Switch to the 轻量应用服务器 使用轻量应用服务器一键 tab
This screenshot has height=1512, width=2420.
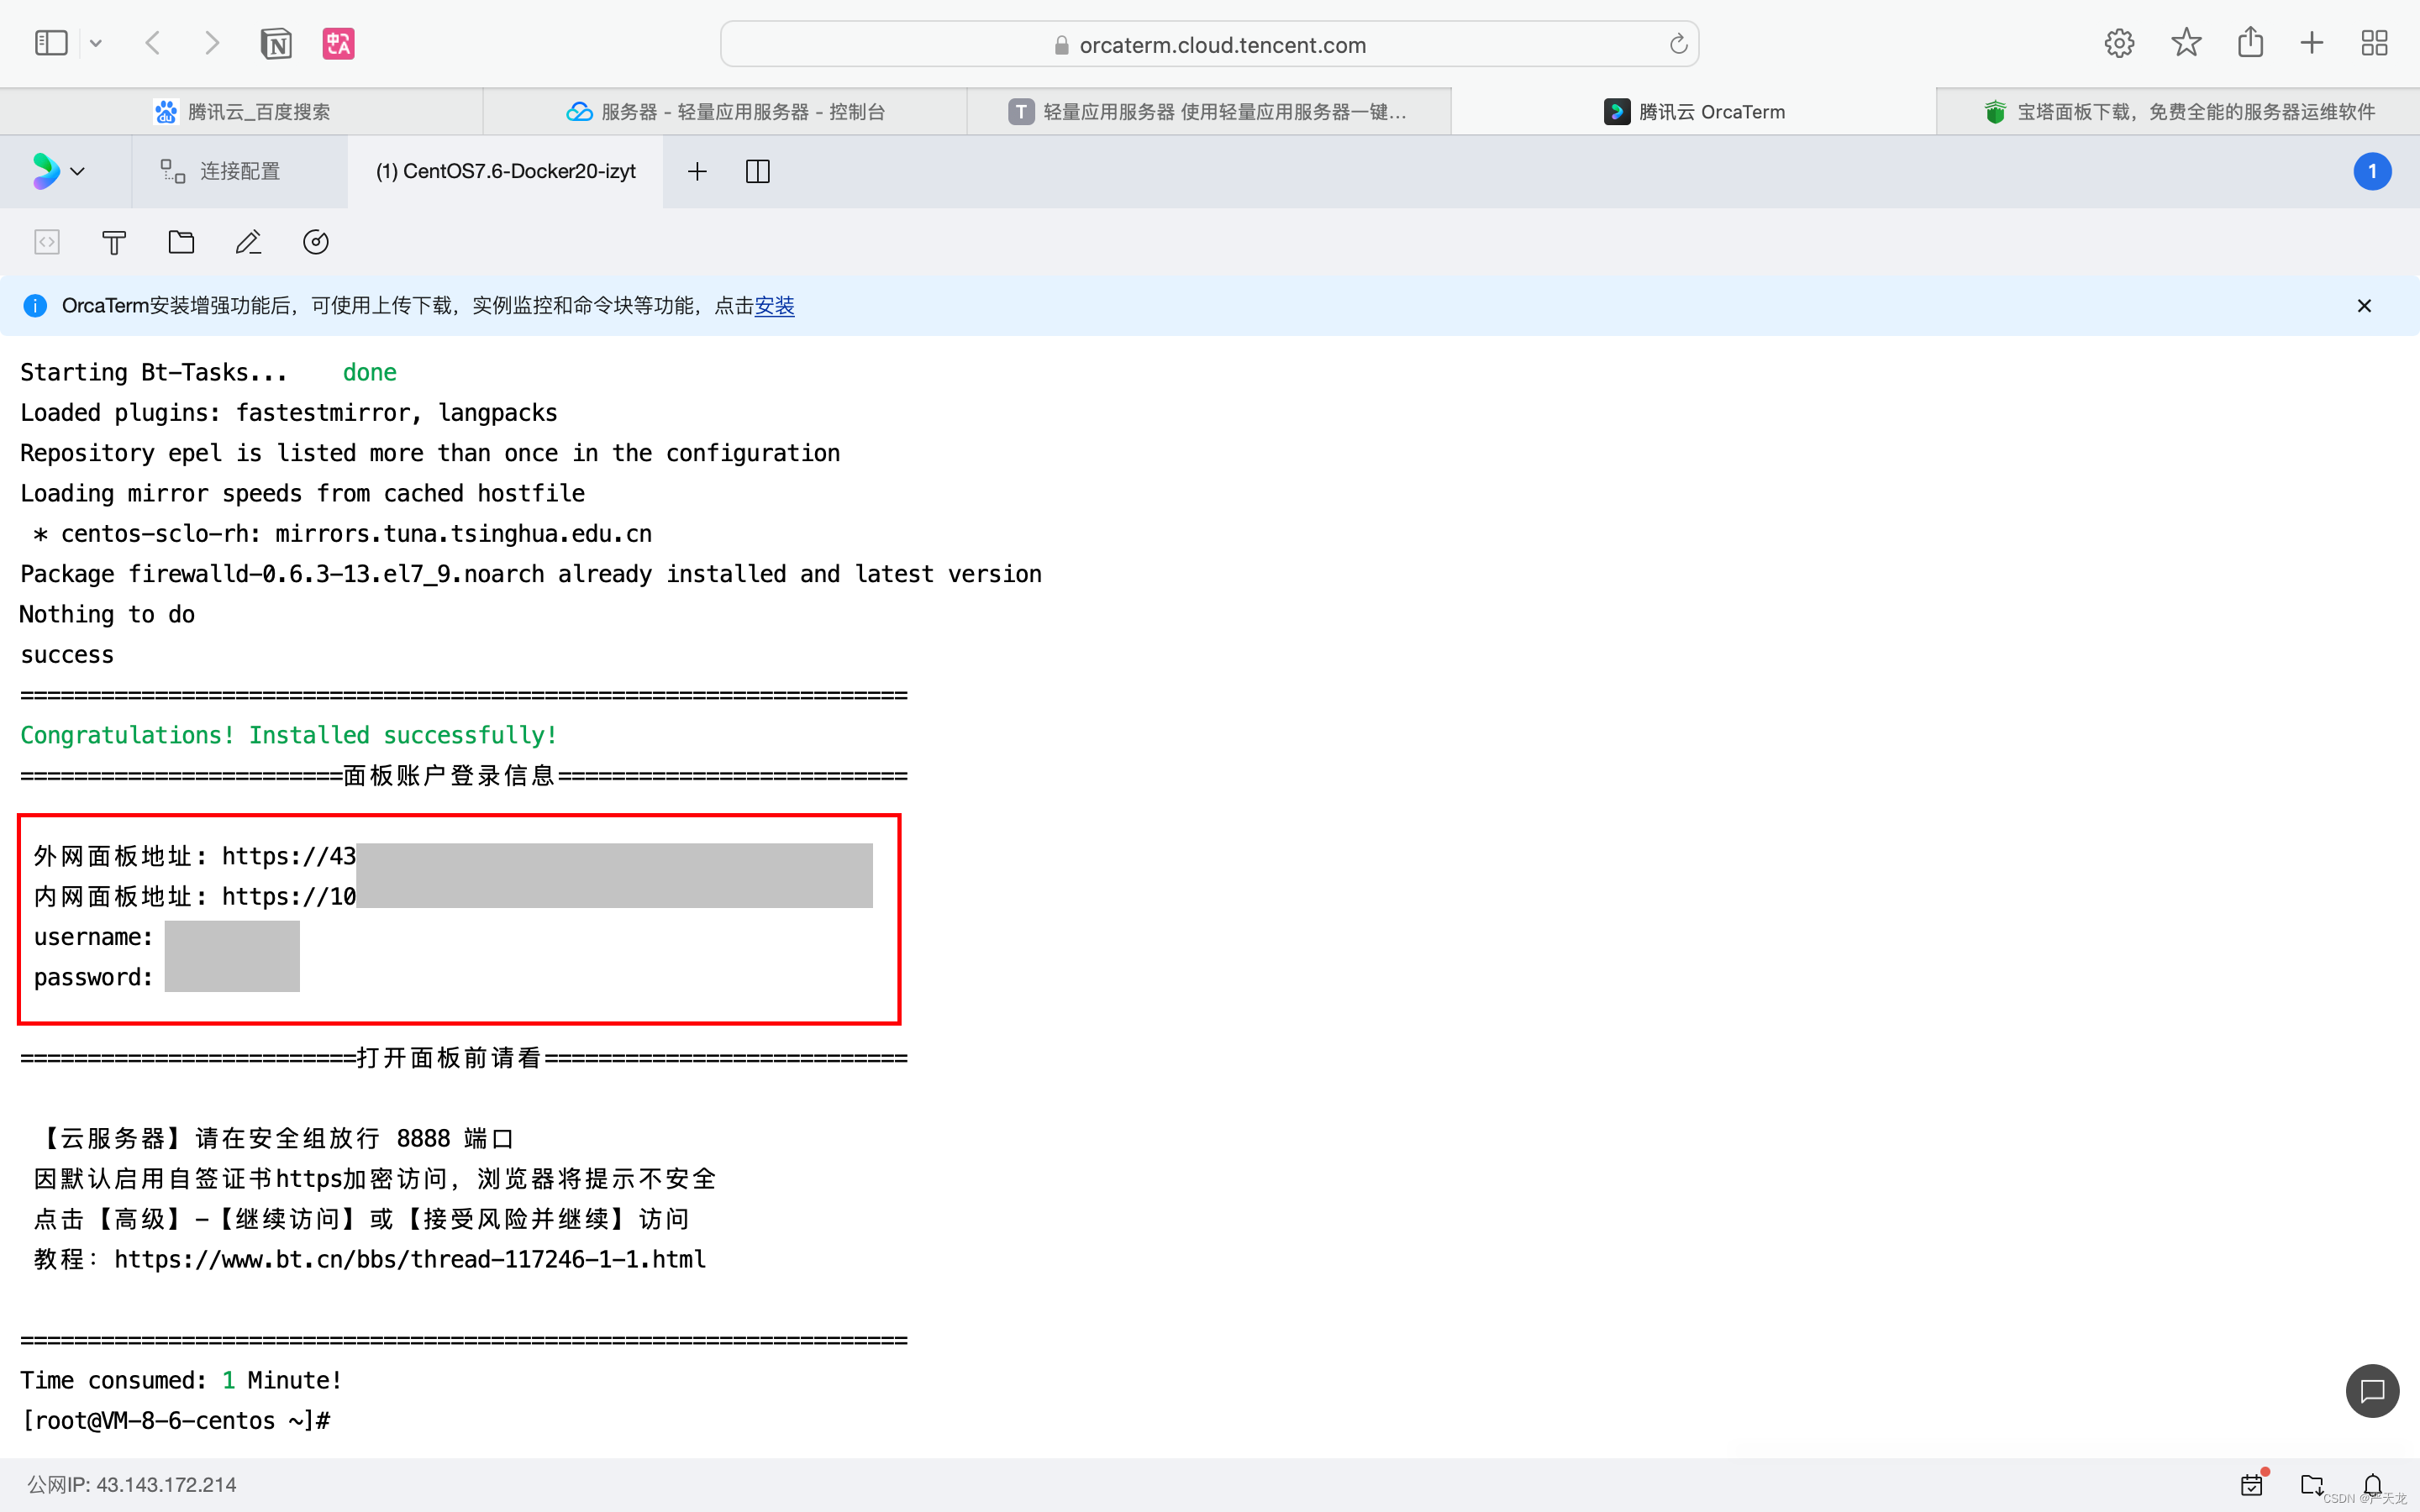[x=1209, y=111]
